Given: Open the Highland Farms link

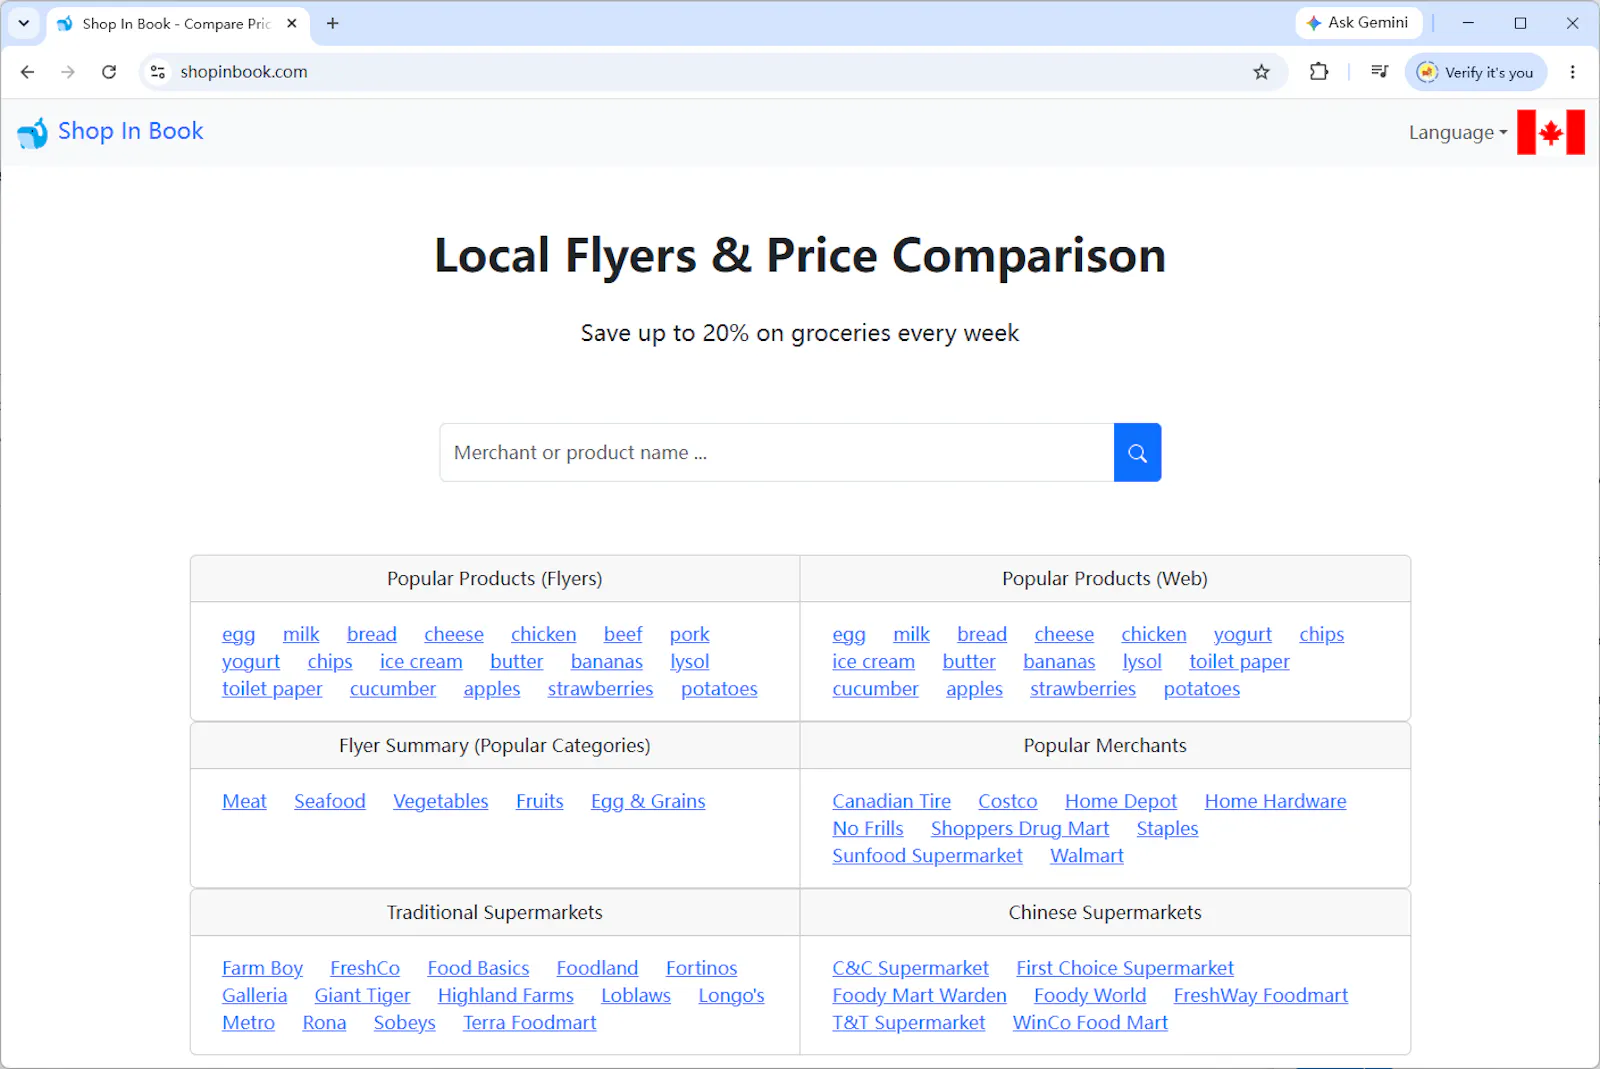Looking at the screenshot, I should pyautogui.click(x=506, y=995).
